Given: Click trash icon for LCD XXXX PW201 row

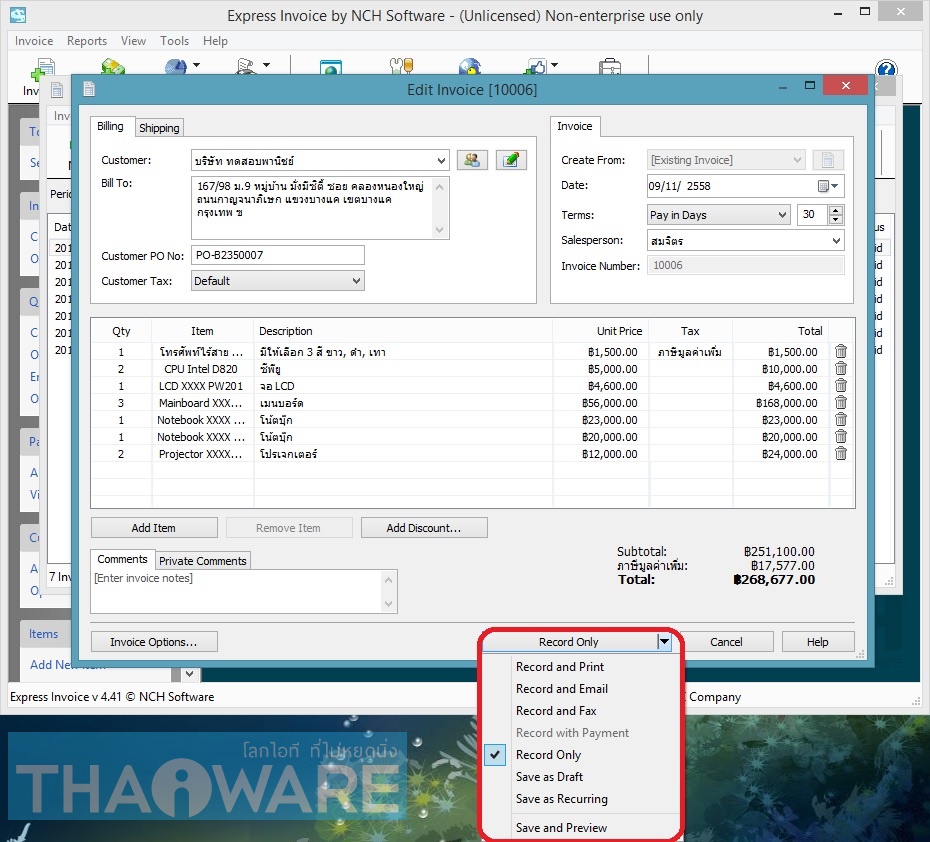Looking at the screenshot, I should [x=840, y=385].
